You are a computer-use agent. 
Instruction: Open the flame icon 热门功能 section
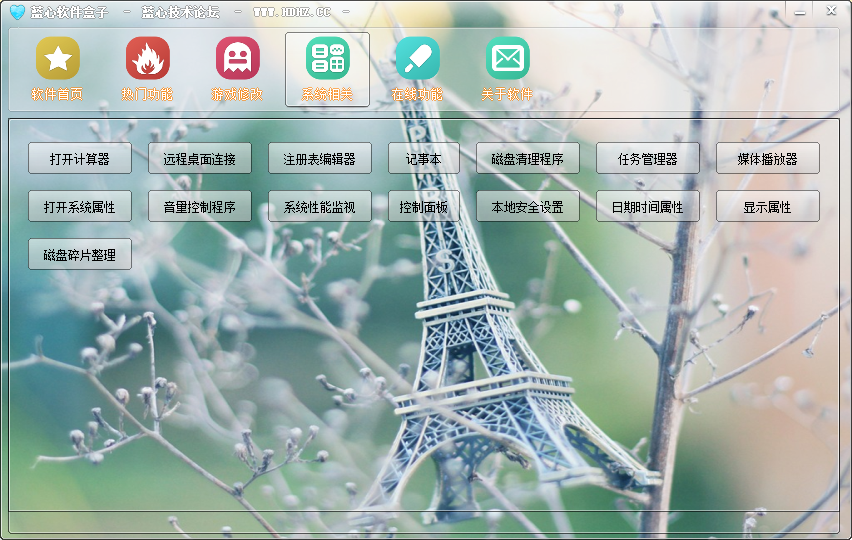(x=147, y=59)
